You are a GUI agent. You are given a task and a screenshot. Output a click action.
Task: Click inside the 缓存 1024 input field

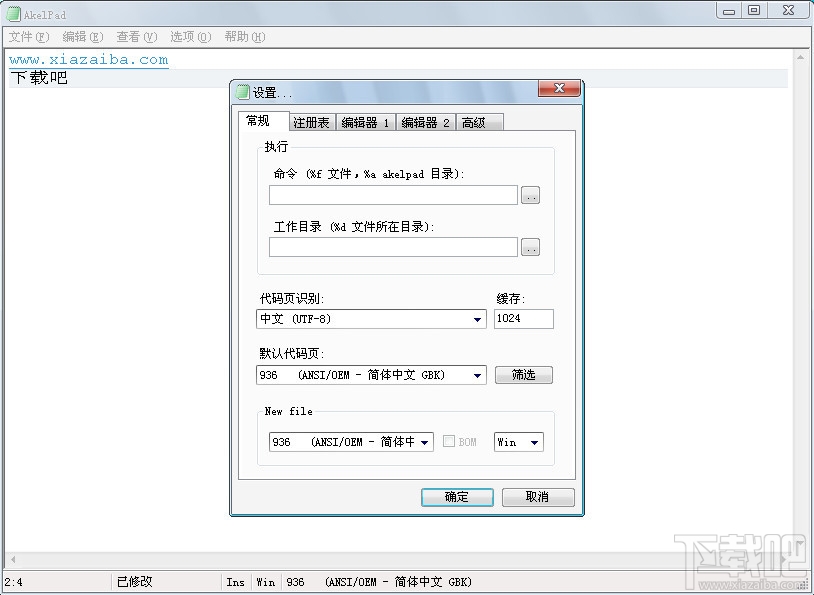(520, 318)
